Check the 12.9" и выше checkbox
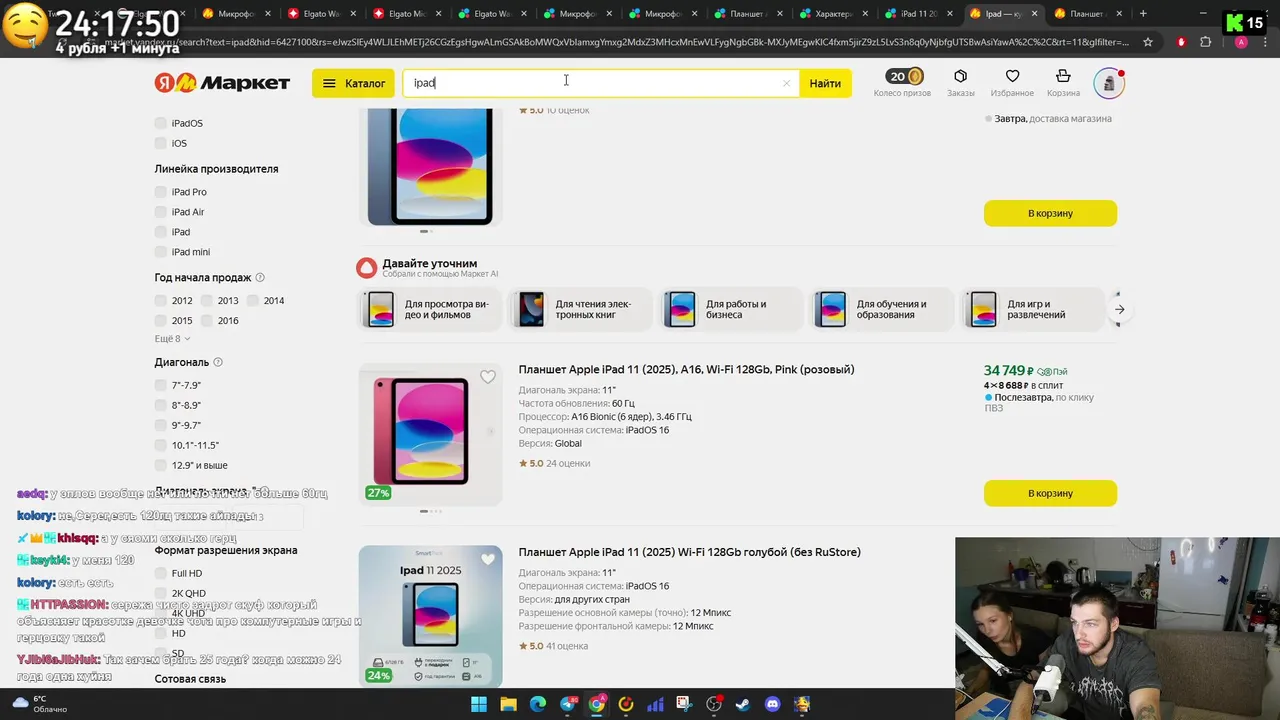Screen dimensions: 1280x720 click(x=160, y=465)
